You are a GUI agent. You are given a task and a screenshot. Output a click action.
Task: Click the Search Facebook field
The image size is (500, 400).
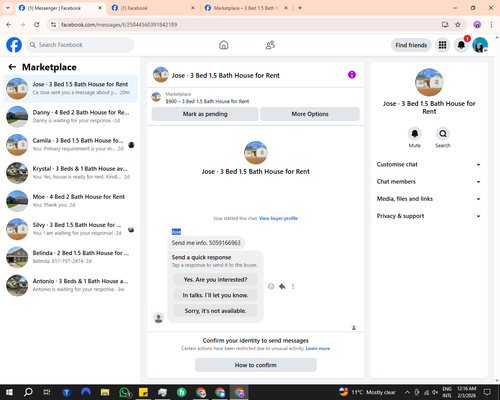[80, 45]
